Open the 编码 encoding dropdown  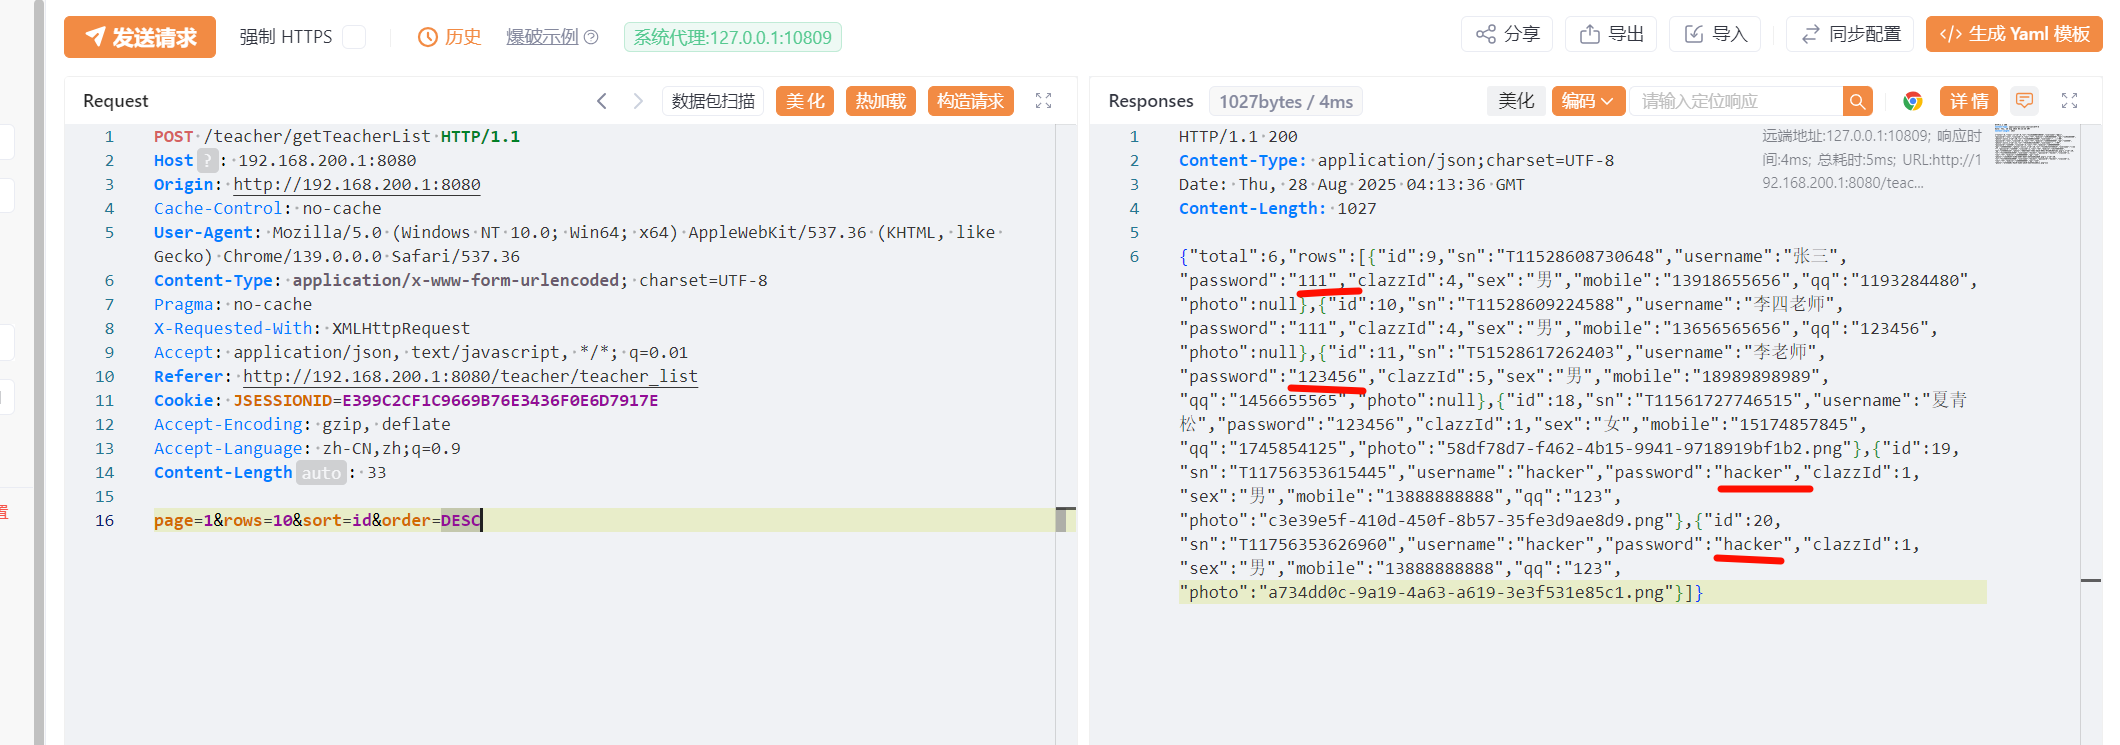[x=1587, y=101]
